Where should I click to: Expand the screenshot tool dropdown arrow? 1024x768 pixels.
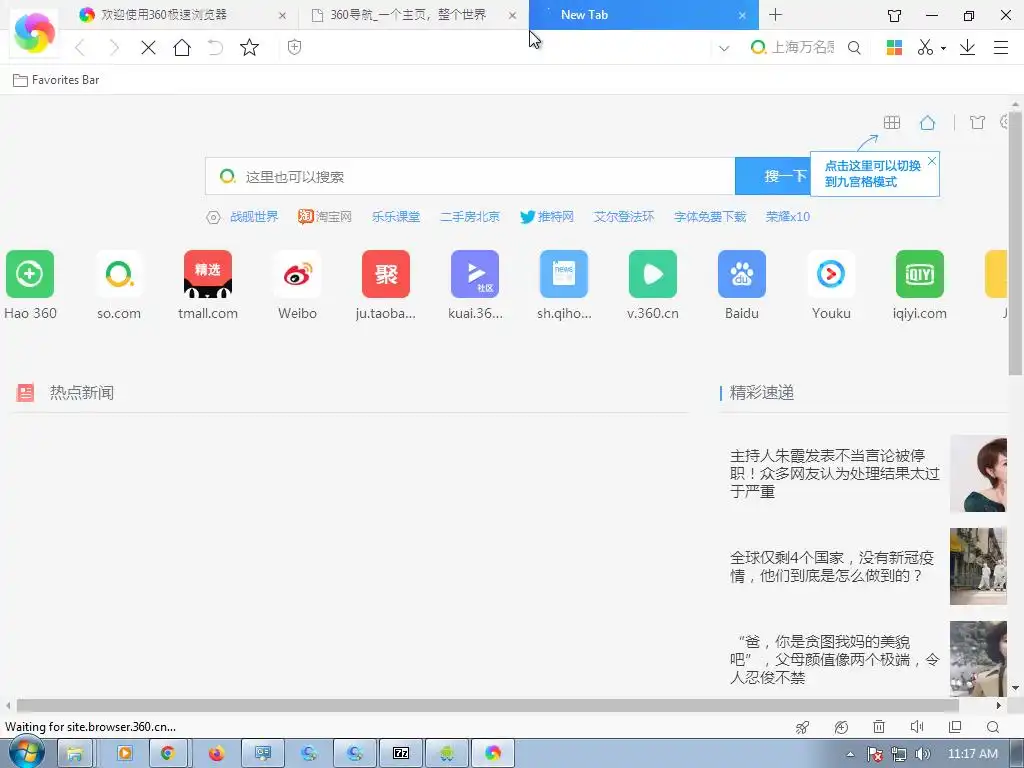[x=943, y=48]
